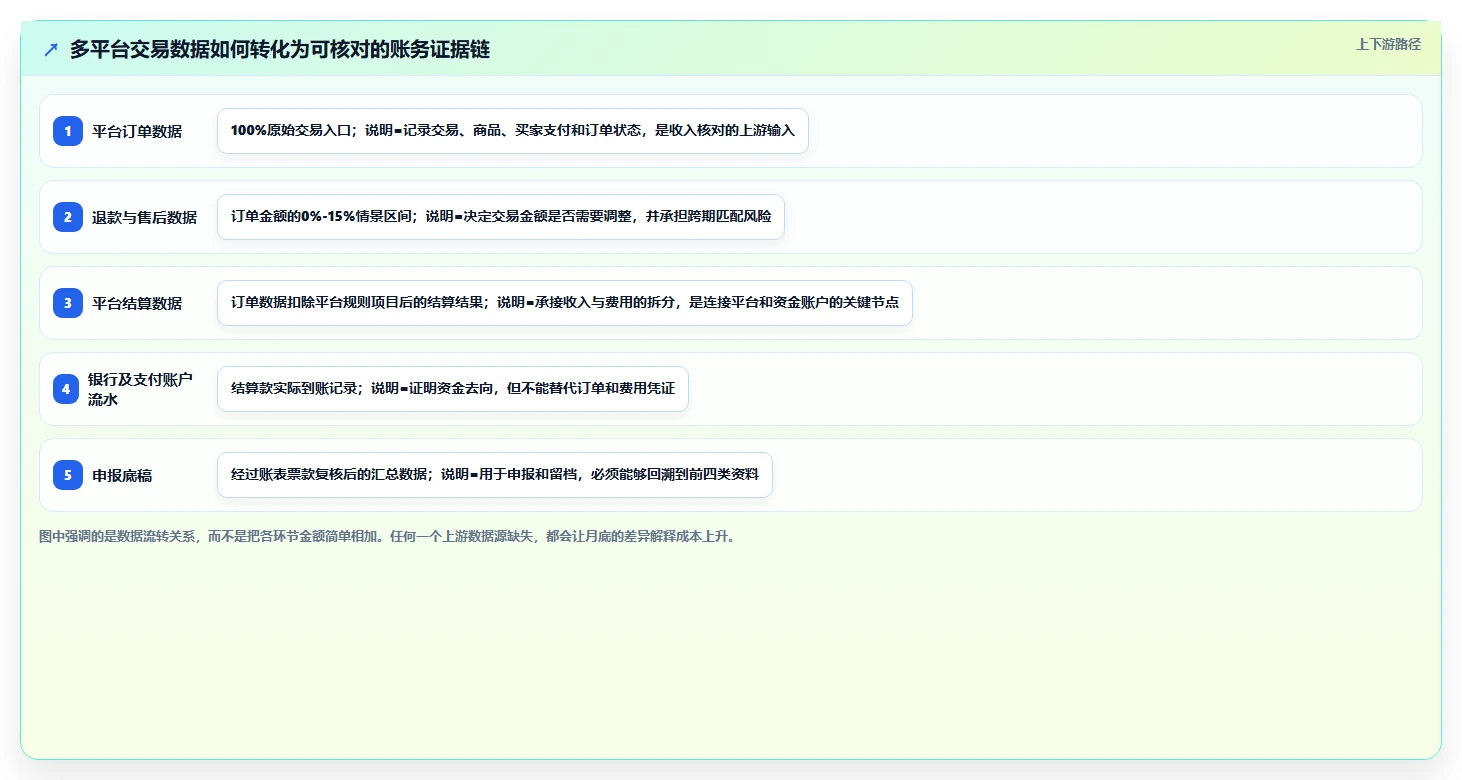Click the 结算款实际到账记录 description box
Screen dimensions: 1462x780
coord(453,389)
